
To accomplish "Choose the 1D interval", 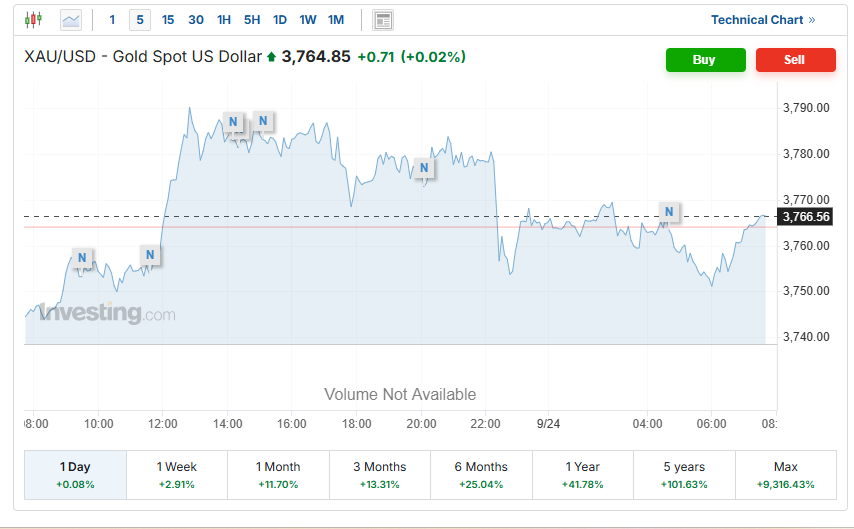I will [280, 20].
